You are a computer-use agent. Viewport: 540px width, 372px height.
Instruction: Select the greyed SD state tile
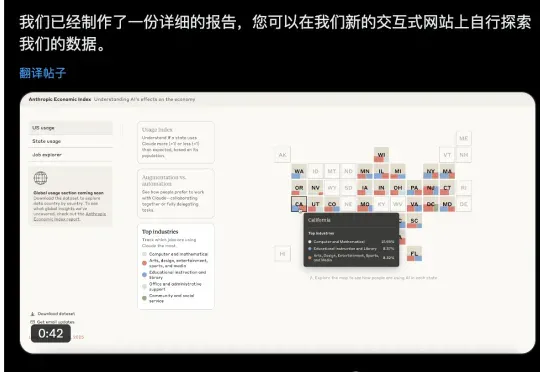pyautogui.click(x=348, y=188)
